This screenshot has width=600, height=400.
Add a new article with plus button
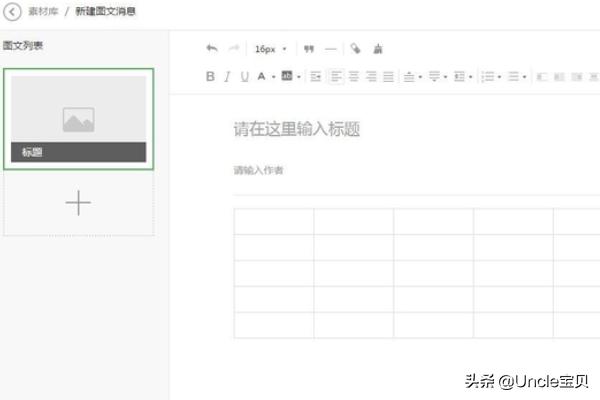(x=78, y=203)
